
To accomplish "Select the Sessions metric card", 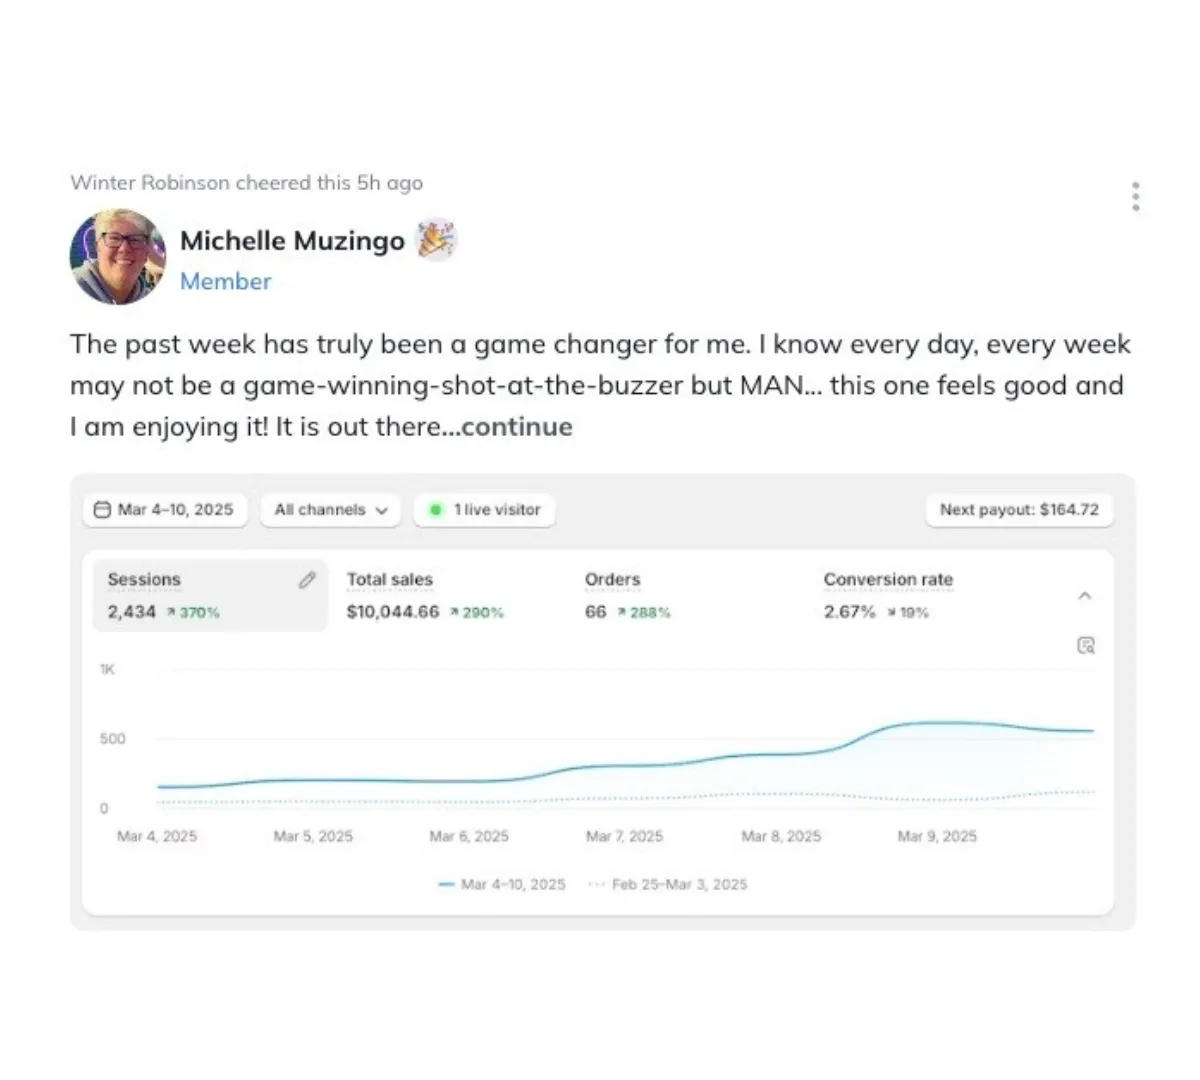I will tap(210, 595).
